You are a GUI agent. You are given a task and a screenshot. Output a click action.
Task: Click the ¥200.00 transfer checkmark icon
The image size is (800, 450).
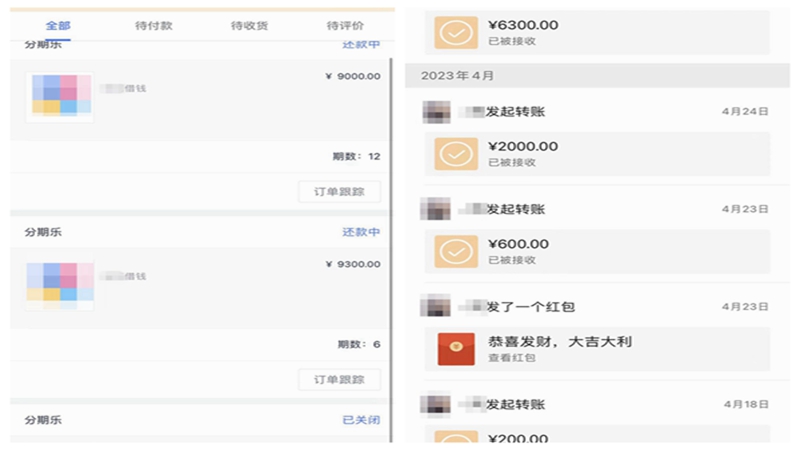point(456,437)
